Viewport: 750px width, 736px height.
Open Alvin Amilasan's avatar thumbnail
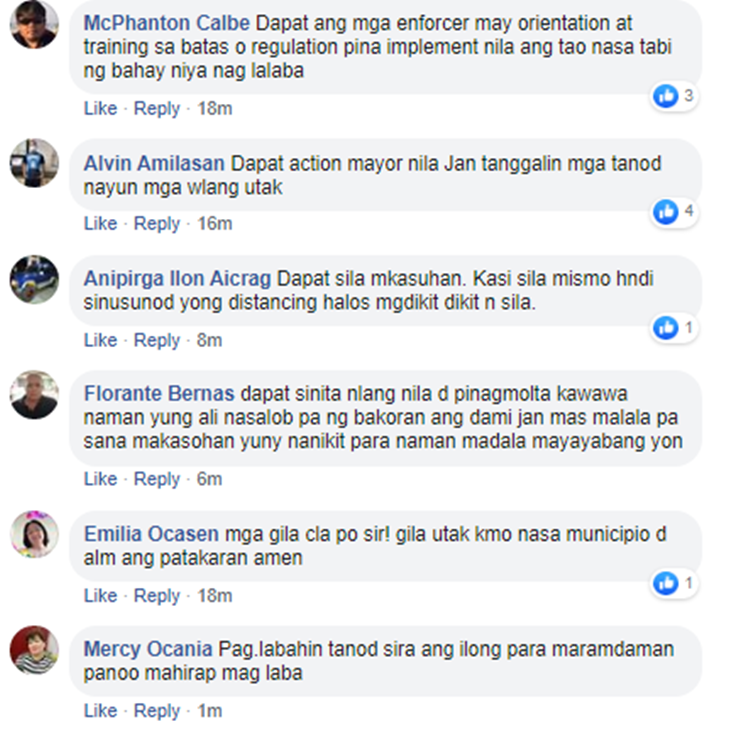tap(34, 163)
